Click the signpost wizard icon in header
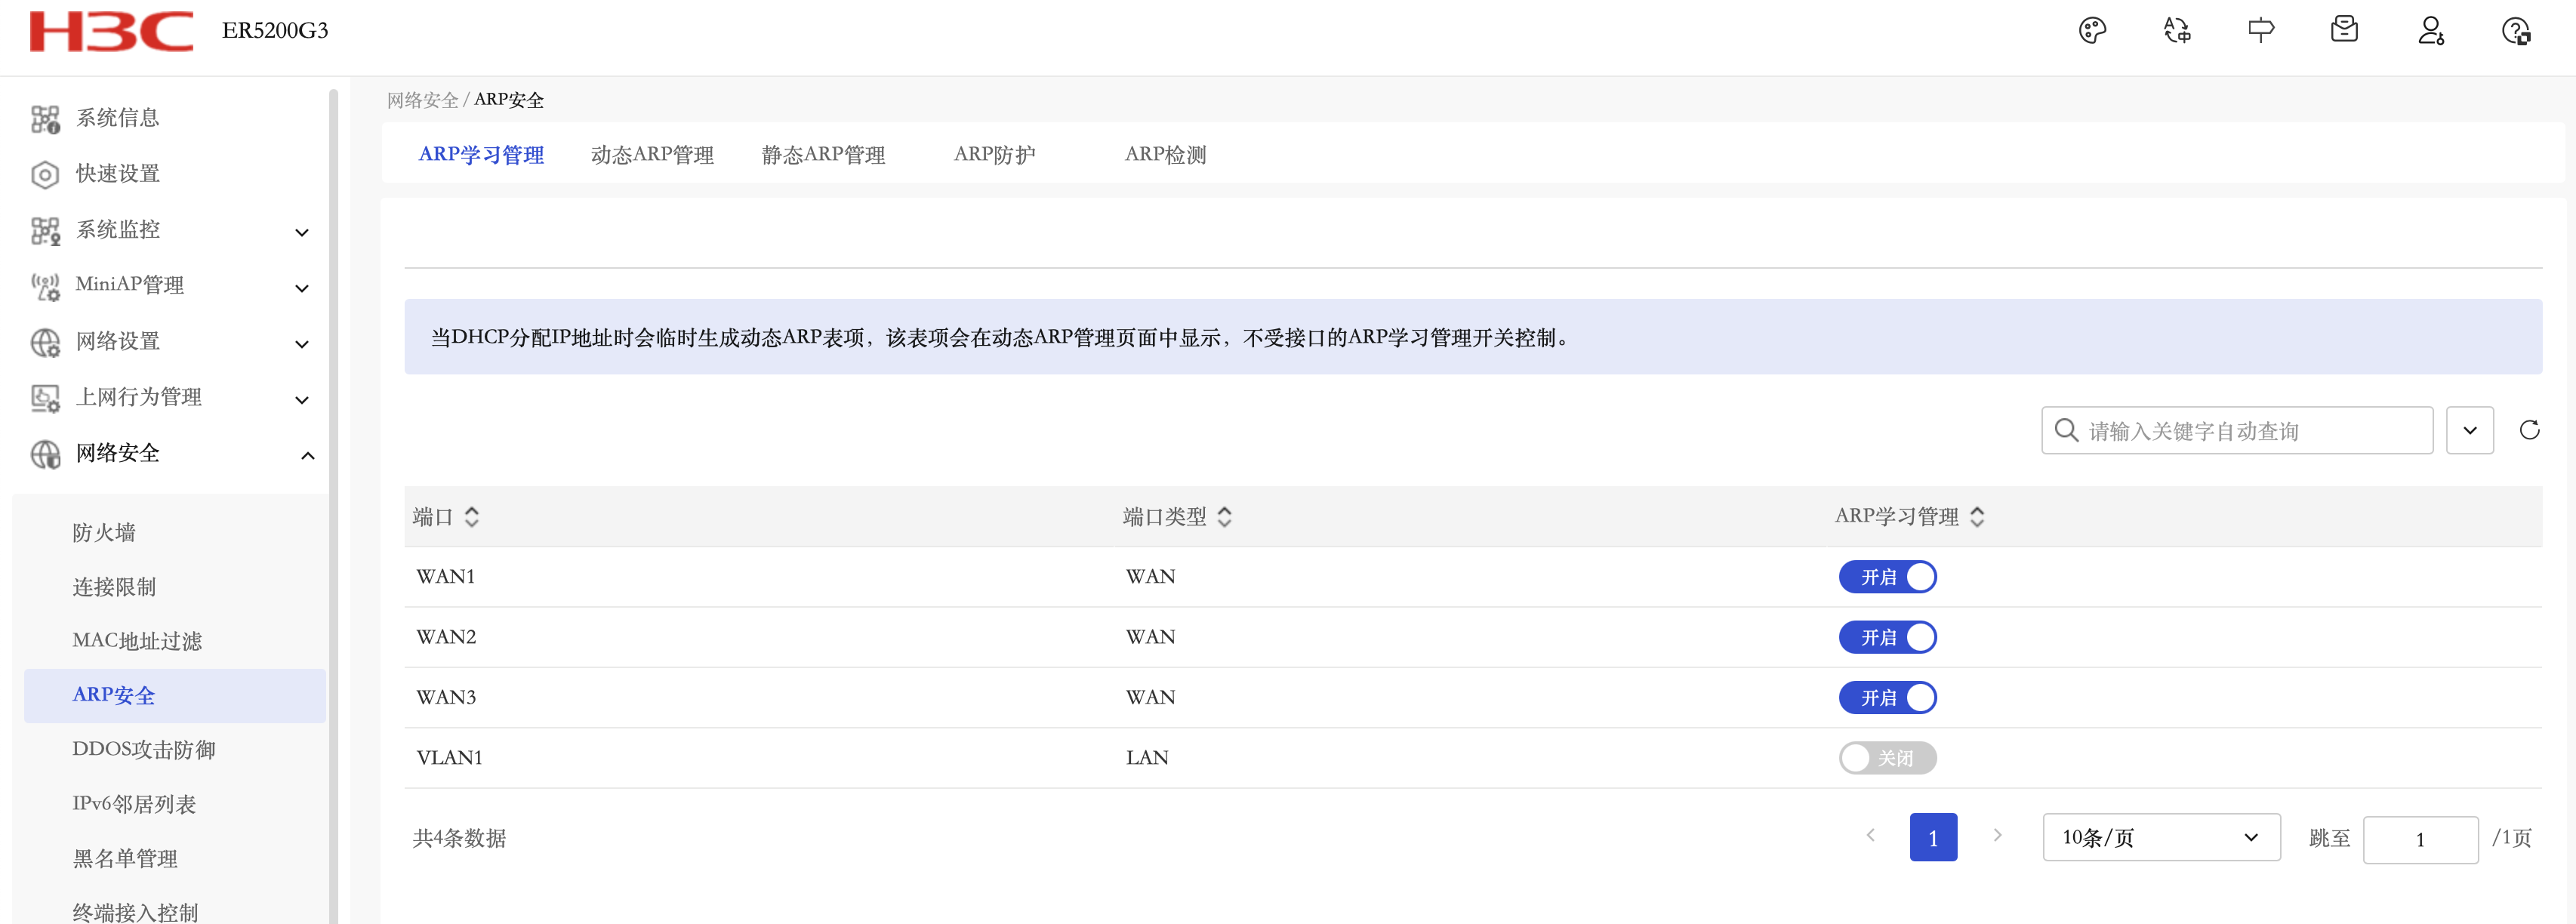 (x=2260, y=31)
